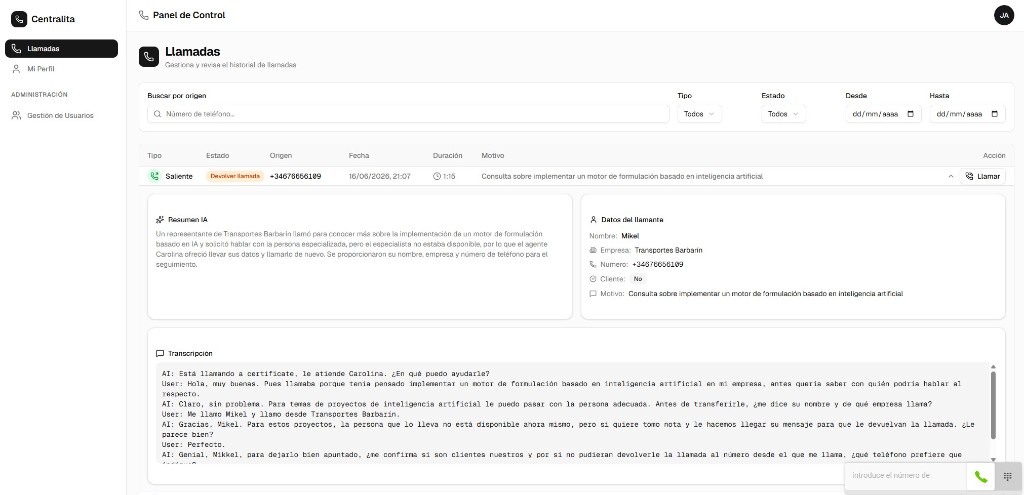The image size is (1024, 495).
Task: Click the Duración column header
Action: pos(447,155)
